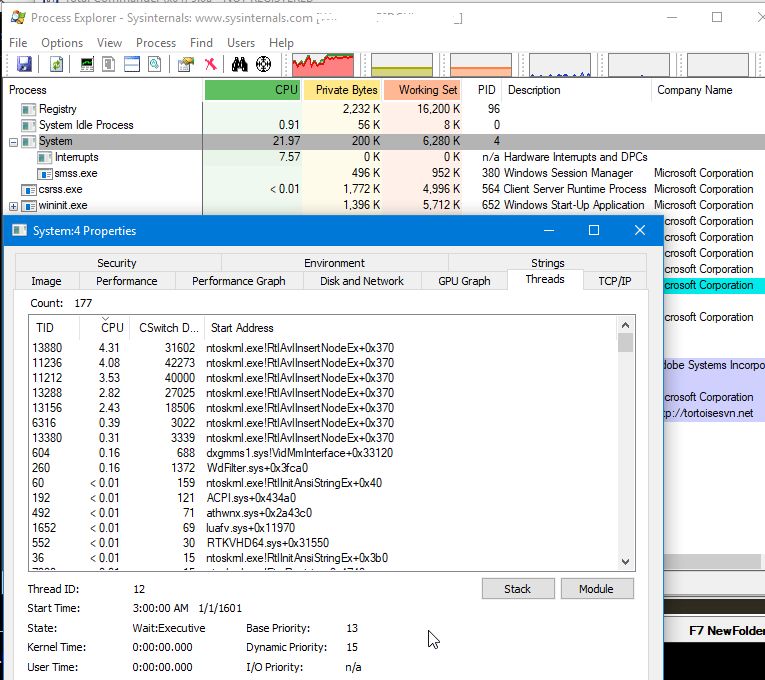Click the thread list scroll up arrow
This screenshot has width=765, height=680.
625,325
